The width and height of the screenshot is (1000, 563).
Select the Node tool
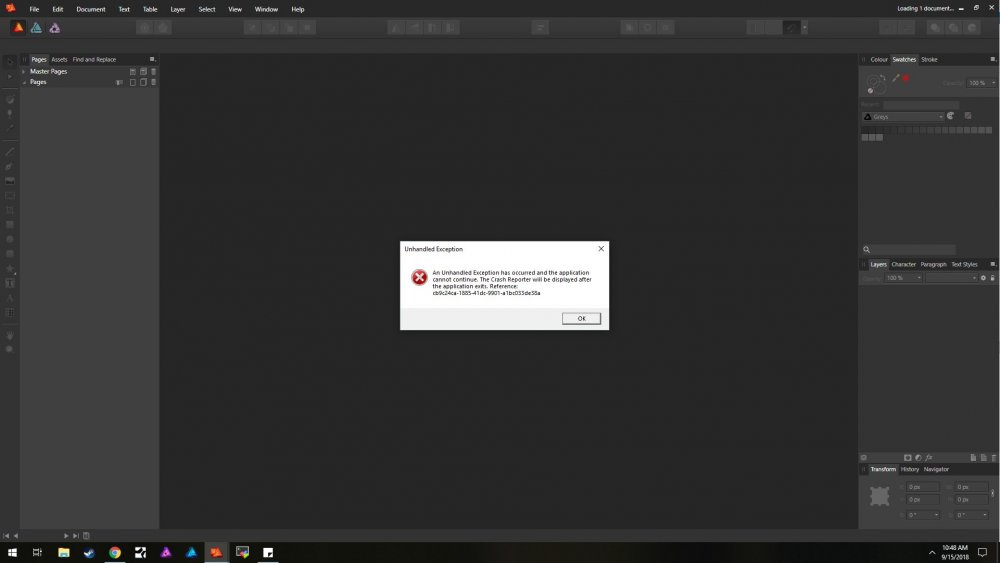[10, 77]
